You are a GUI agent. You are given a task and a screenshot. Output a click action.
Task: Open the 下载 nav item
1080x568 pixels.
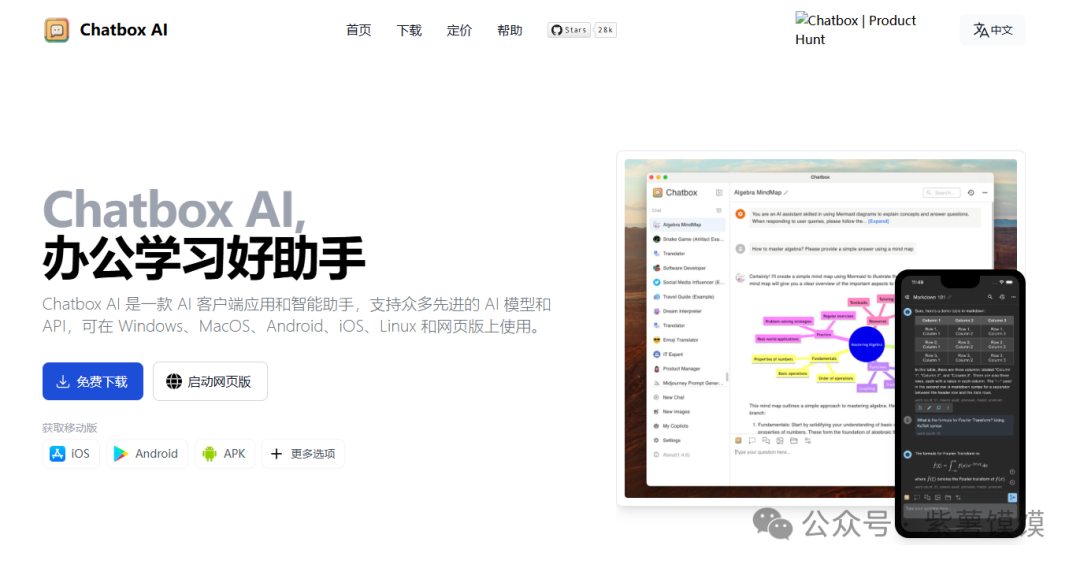click(x=409, y=30)
